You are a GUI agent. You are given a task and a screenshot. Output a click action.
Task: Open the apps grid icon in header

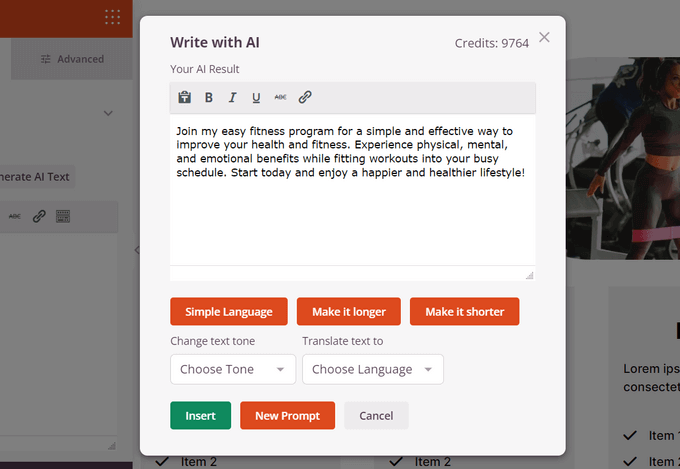click(x=112, y=17)
